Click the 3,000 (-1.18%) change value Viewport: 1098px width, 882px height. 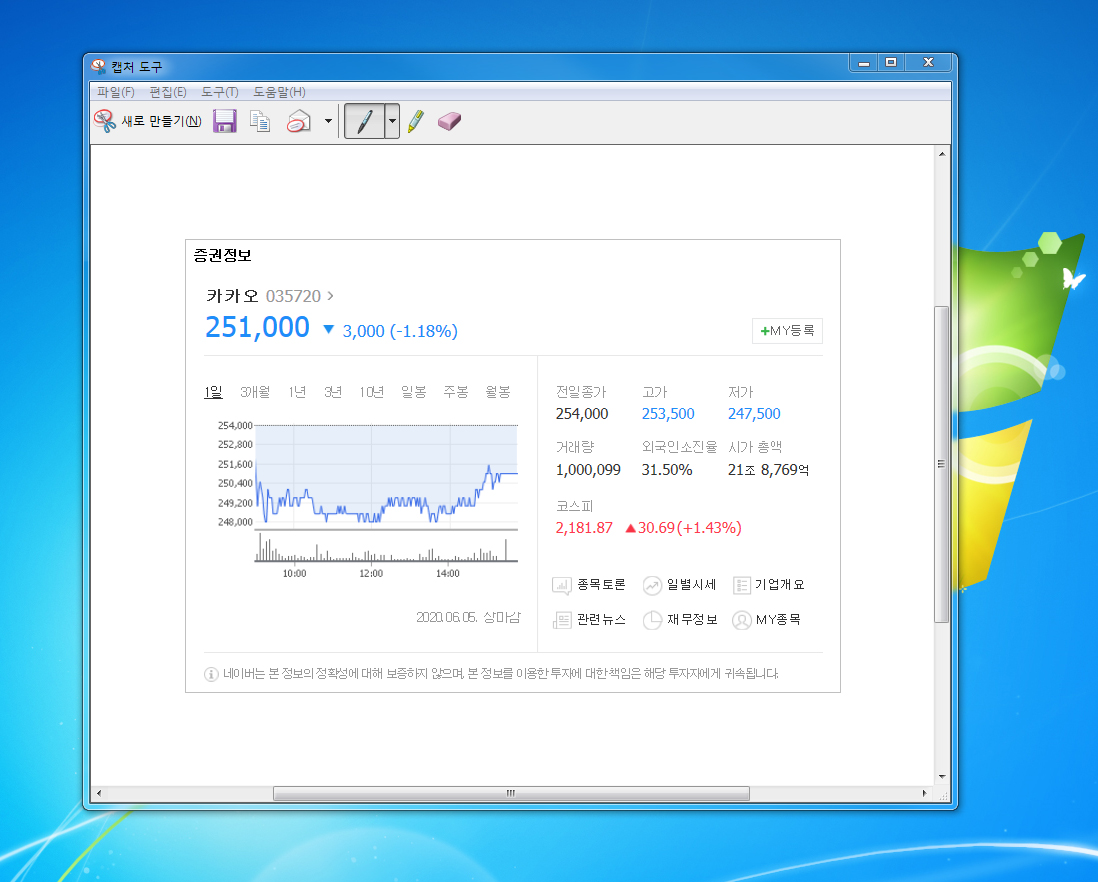coord(400,331)
